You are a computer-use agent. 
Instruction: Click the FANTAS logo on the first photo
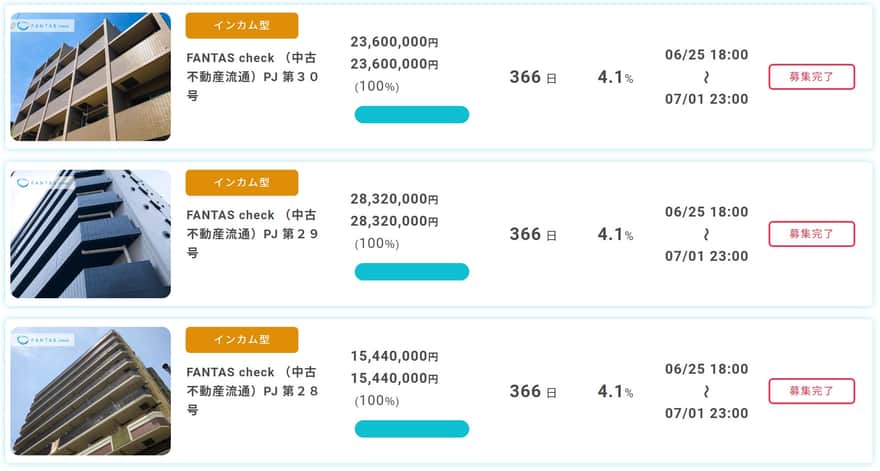point(43,26)
